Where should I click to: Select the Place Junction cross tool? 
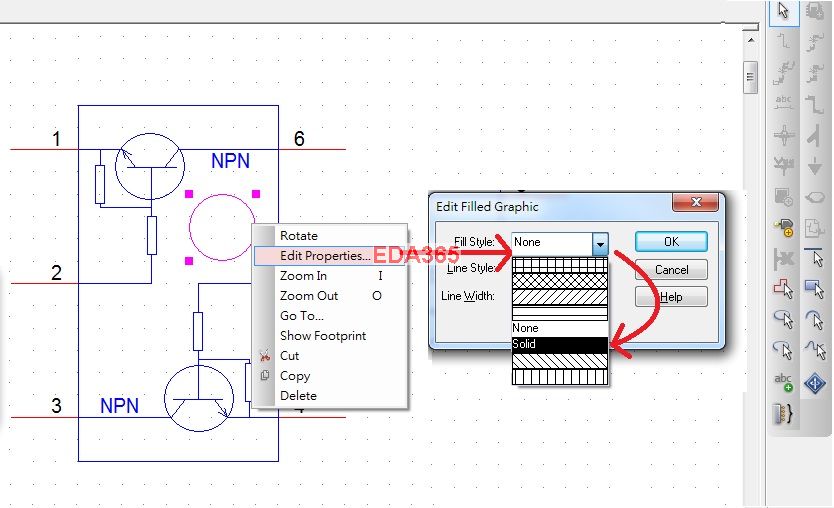[784, 135]
